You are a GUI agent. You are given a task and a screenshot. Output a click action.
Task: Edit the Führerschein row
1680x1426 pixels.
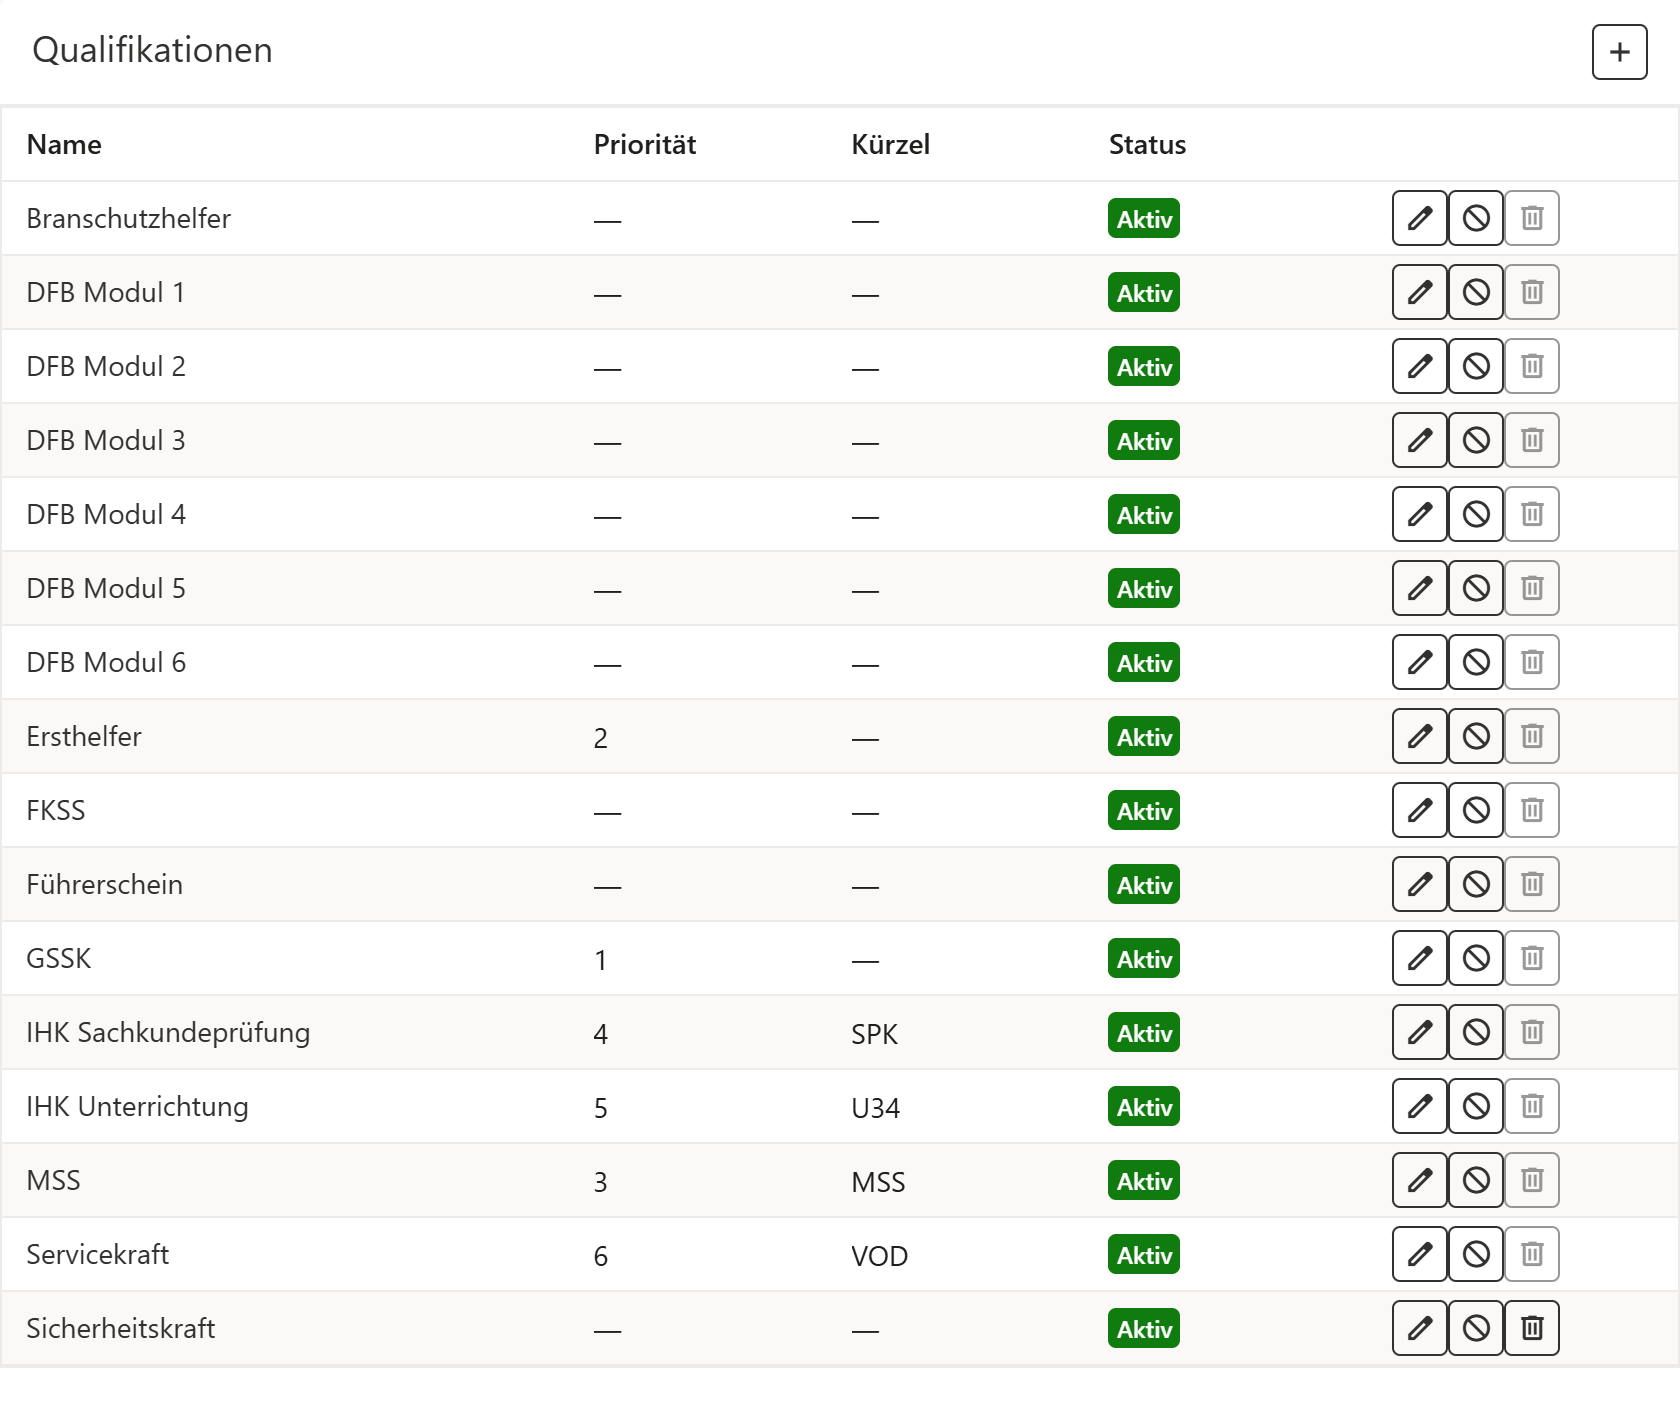[x=1419, y=884]
